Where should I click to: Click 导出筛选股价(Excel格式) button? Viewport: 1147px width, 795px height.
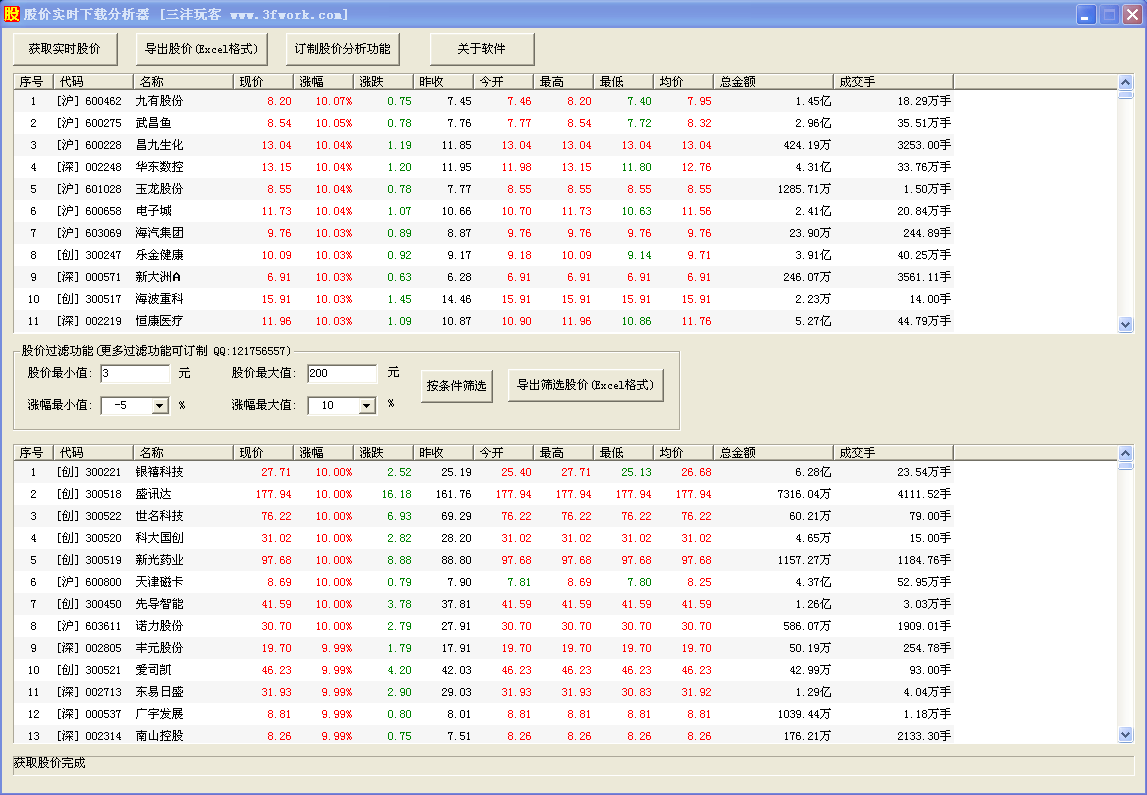point(585,386)
